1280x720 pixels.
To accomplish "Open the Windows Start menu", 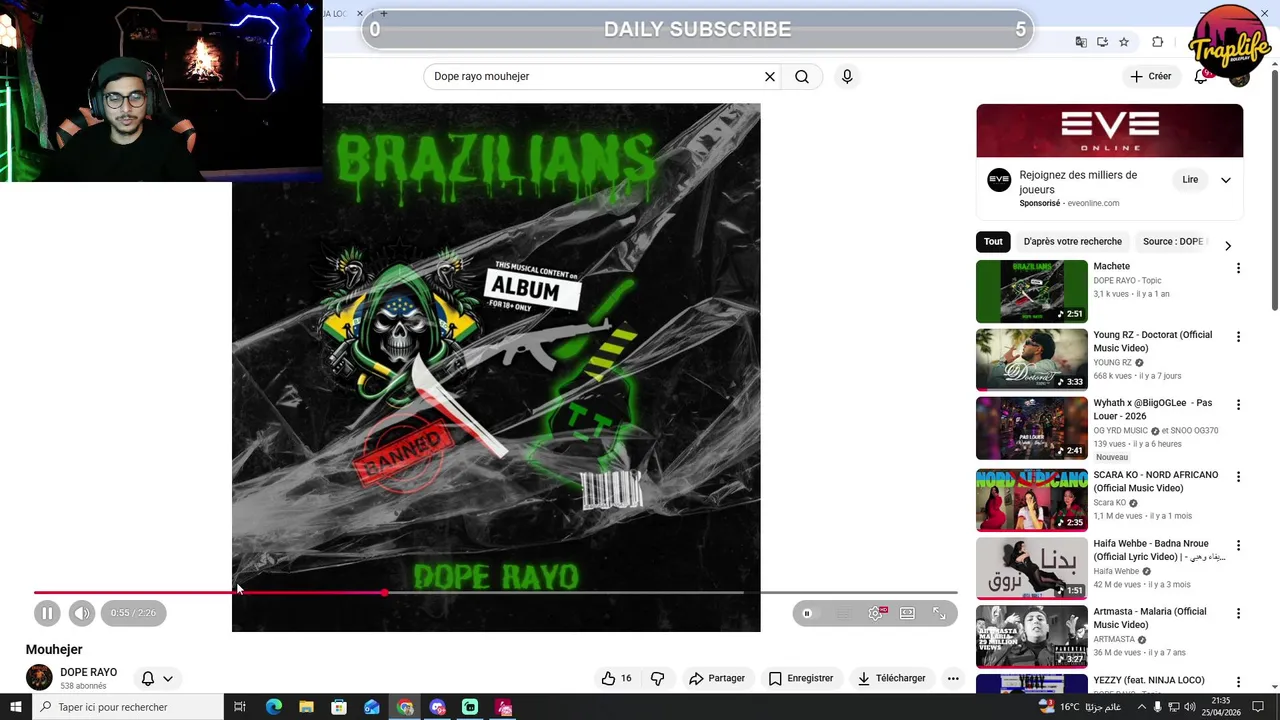I will (x=15, y=707).
